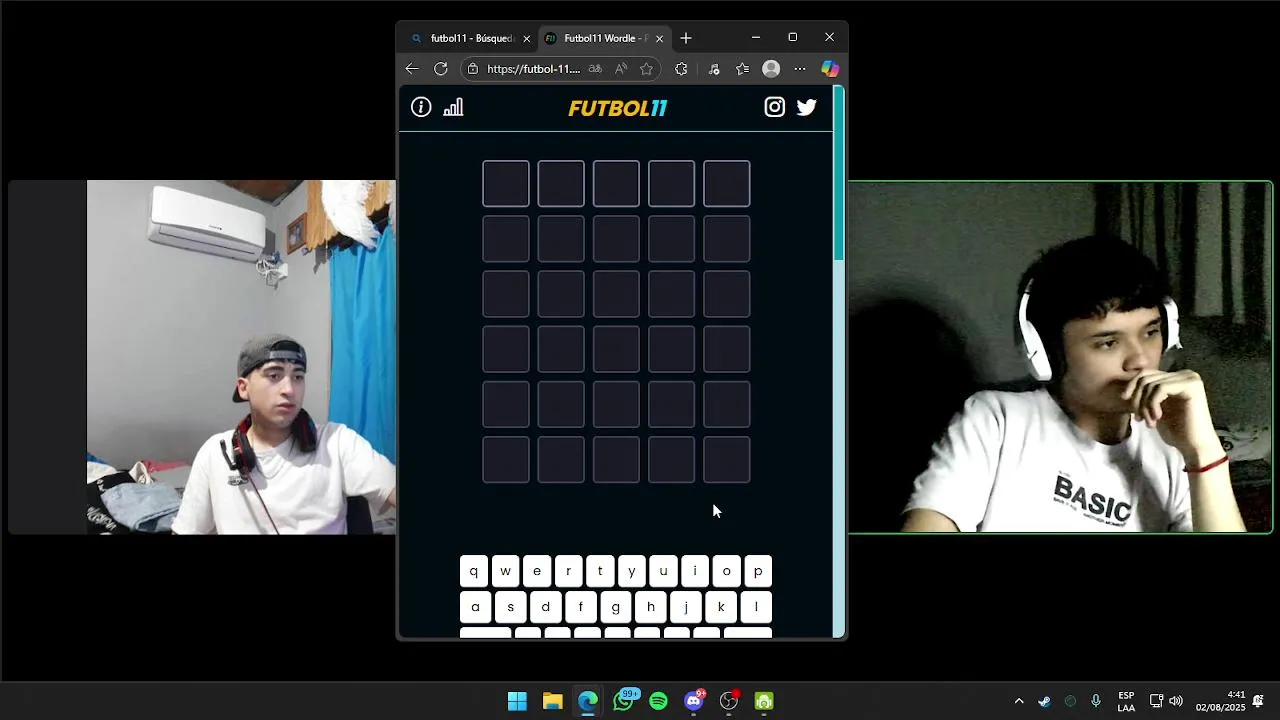Viewport: 1280px width, 720px height.
Task: Open Spotify from the taskbar
Action: (x=658, y=701)
